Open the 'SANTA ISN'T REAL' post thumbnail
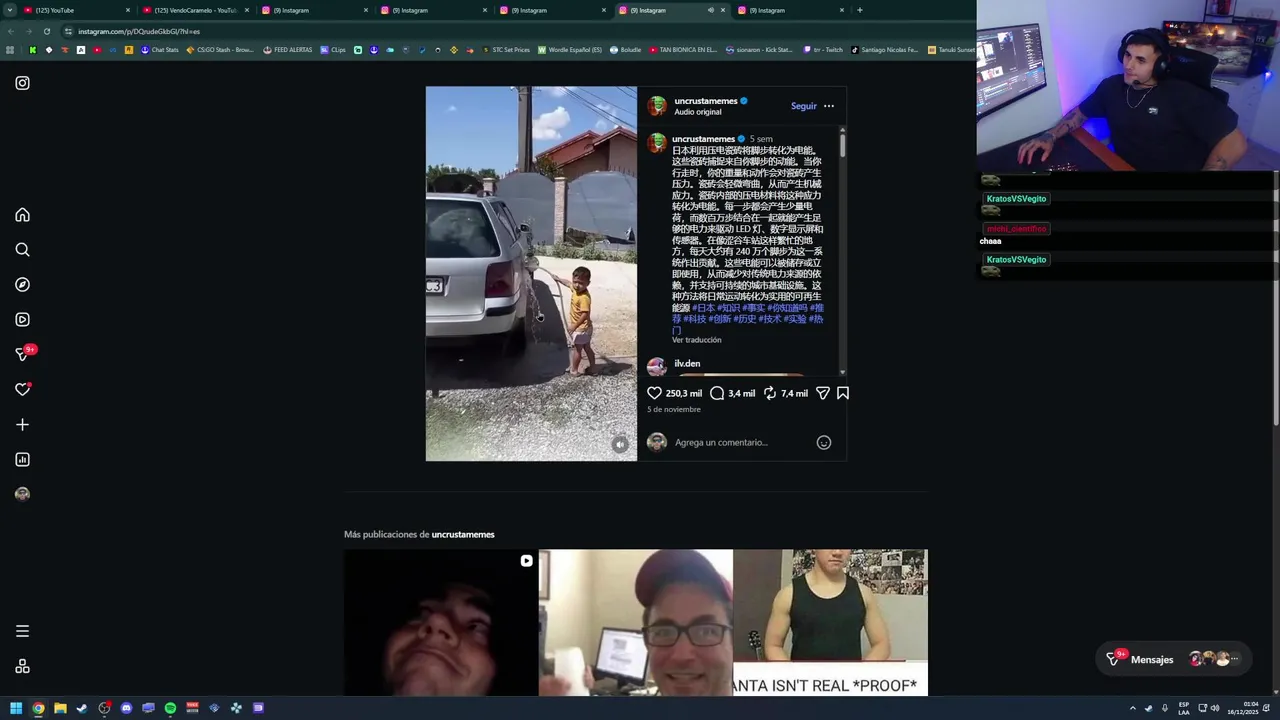 tap(830, 622)
